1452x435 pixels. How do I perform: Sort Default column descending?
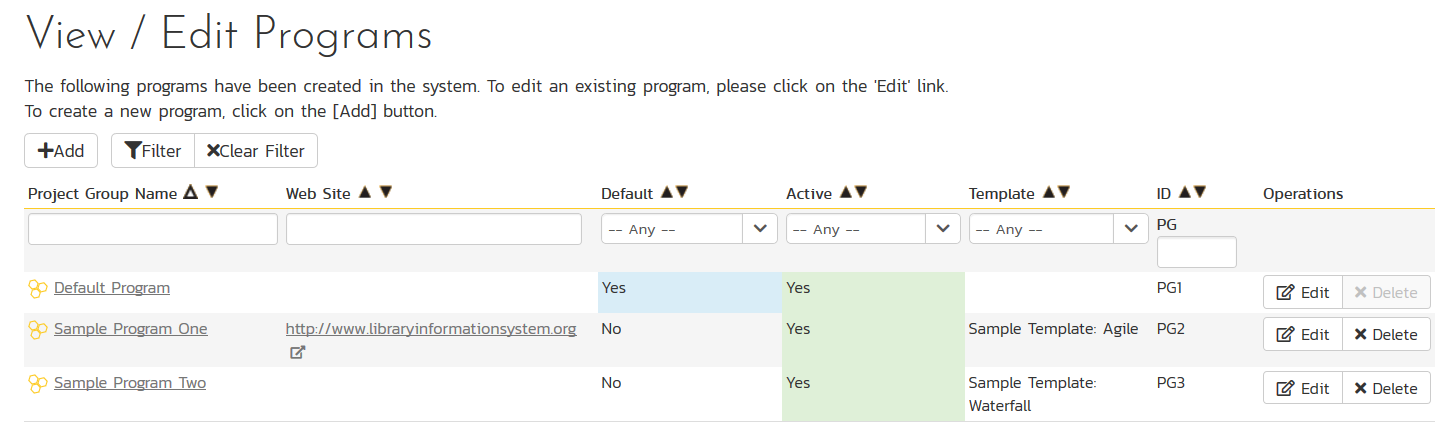click(x=682, y=193)
